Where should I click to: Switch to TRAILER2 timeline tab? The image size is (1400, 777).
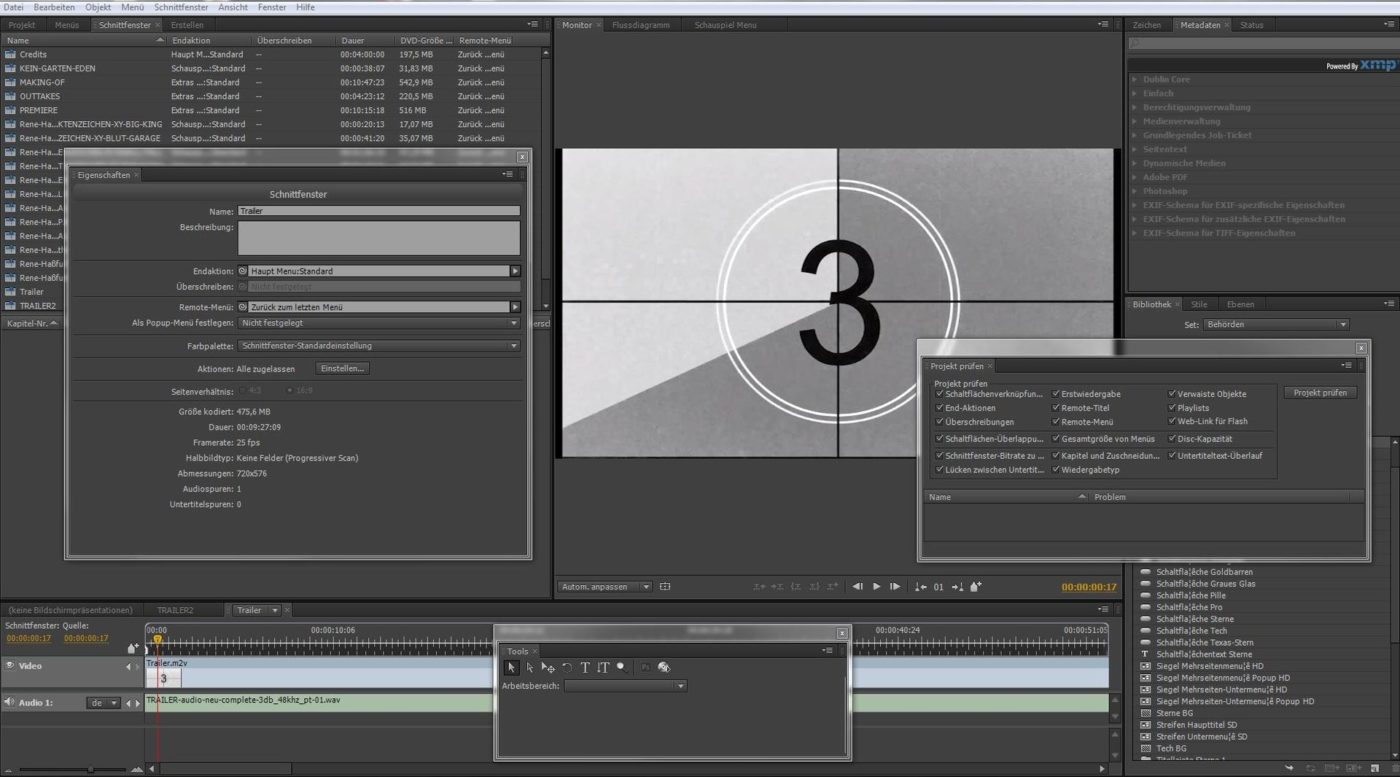(x=175, y=610)
